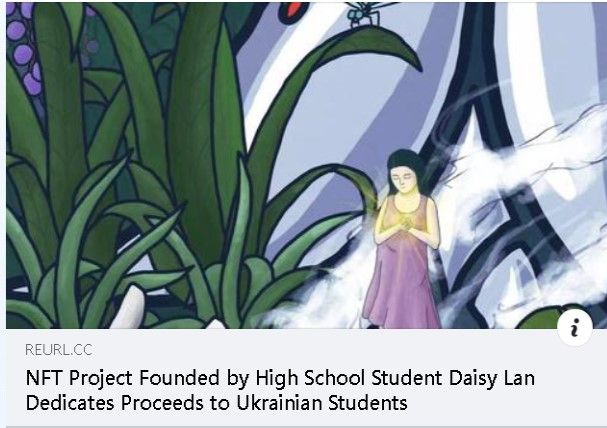The height and width of the screenshot is (428, 607).
Task: Click the headline line "Dedicates Proceeds to Ukrainian Students"
Action: pyautogui.click(x=216, y=403)
